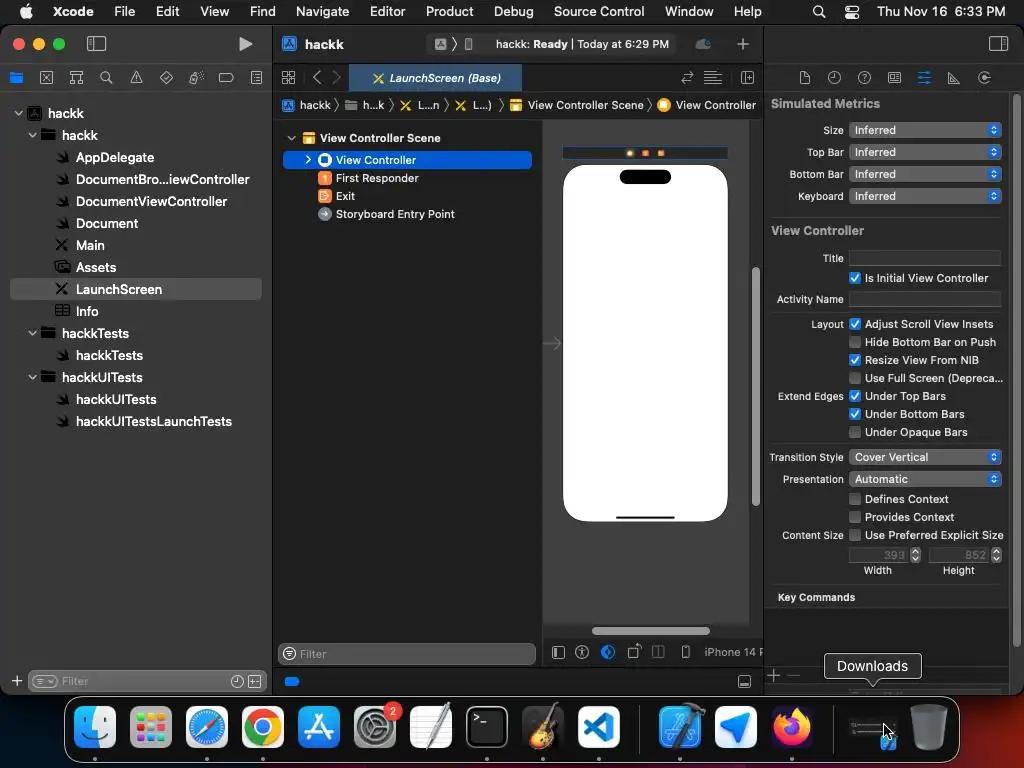Image resolution: width=1024 pixels, height=768 pixels.
Task: Show the Attributes inspector
Action: tap(924, 78)
